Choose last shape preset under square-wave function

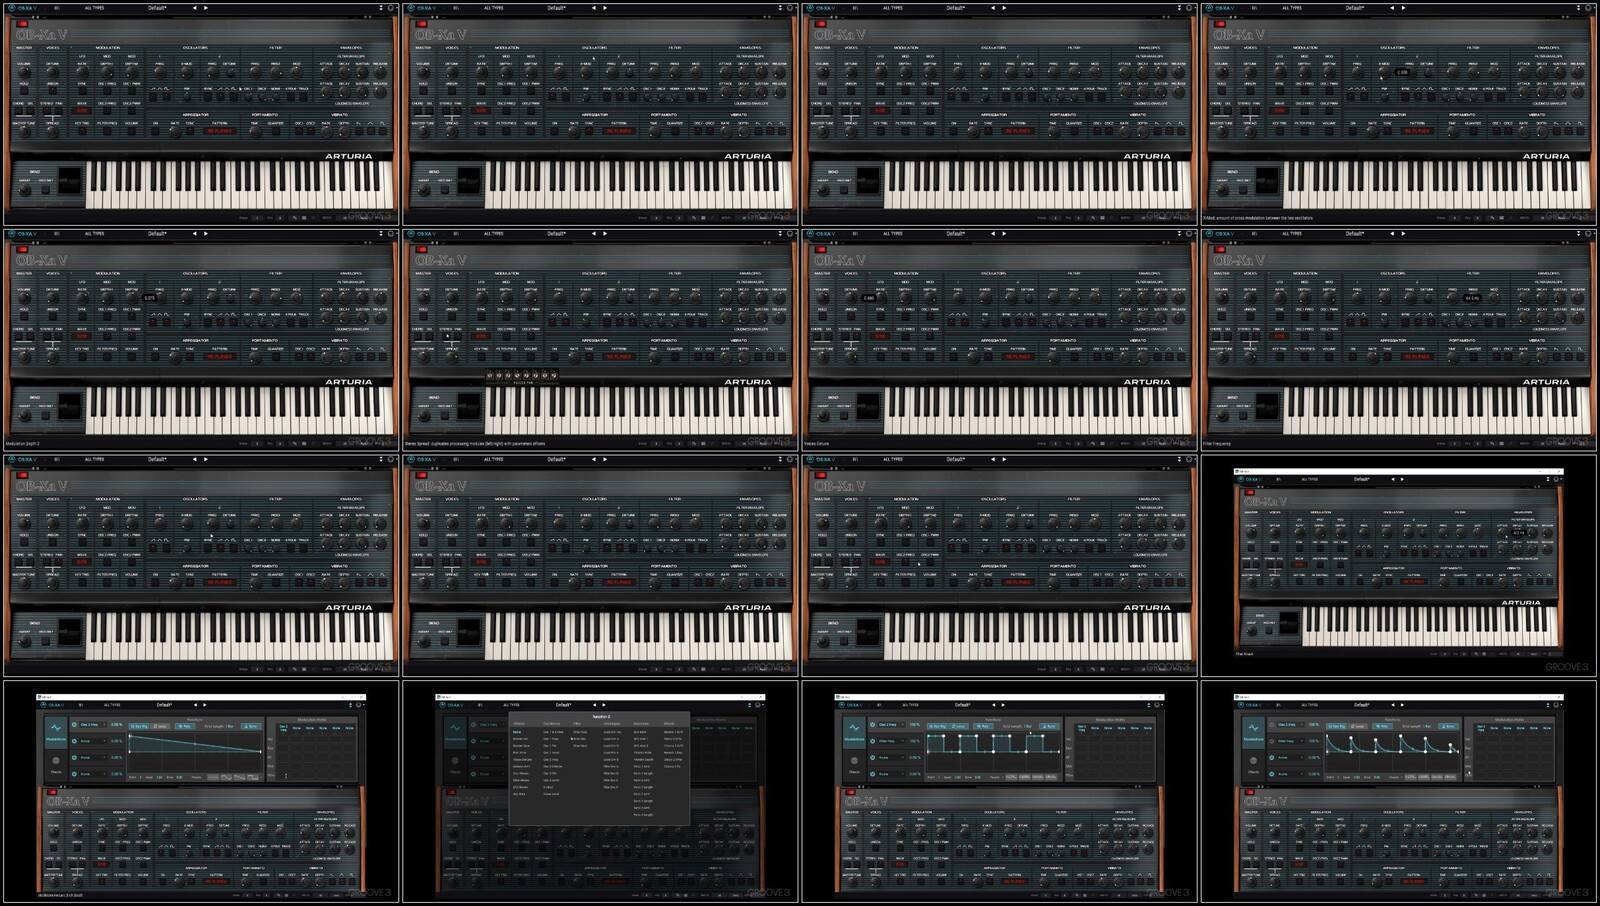click(1050, 777)
